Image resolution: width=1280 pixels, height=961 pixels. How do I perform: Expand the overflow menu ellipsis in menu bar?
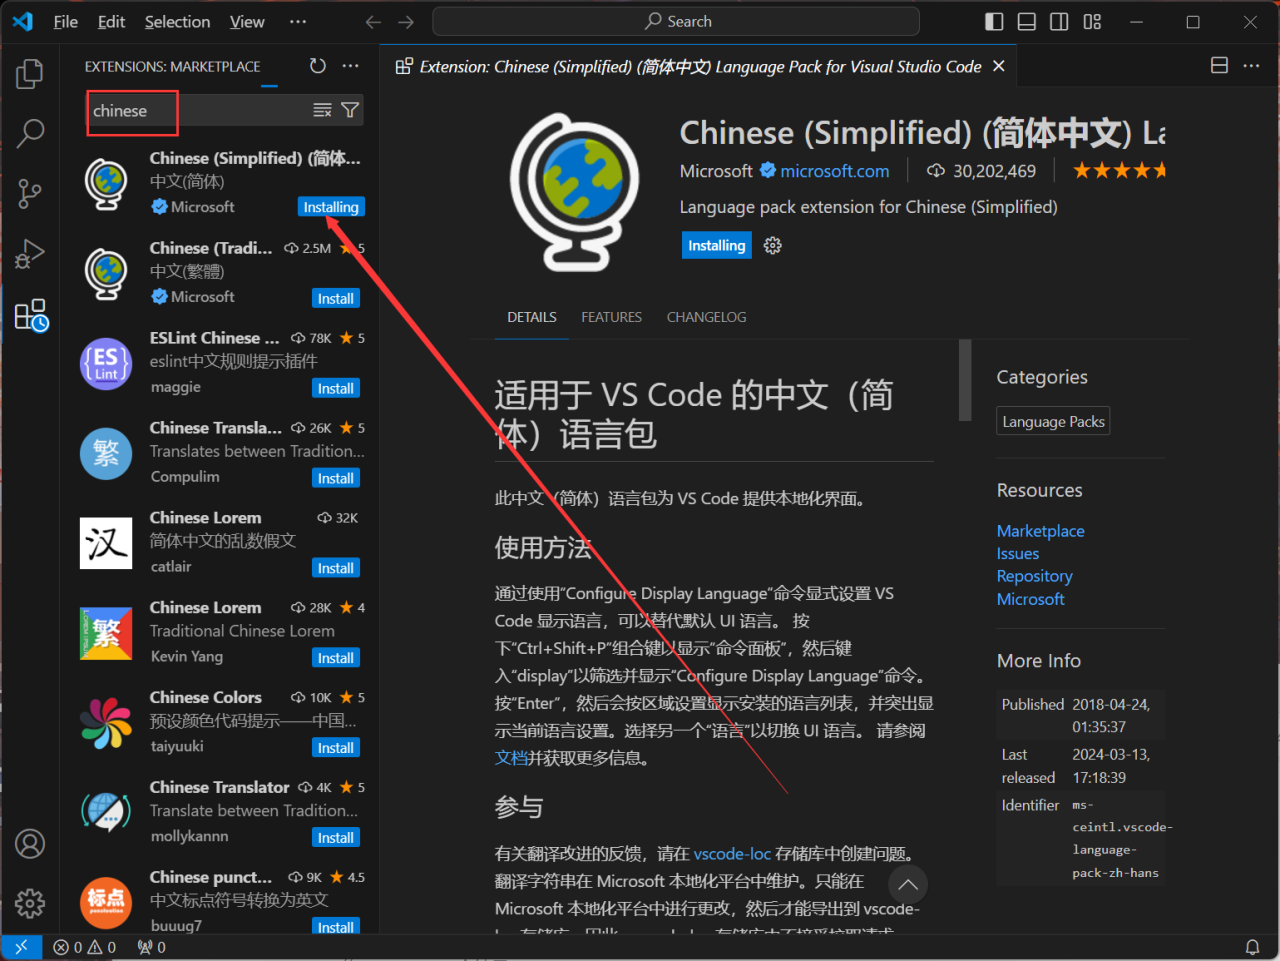coord(298,22)
